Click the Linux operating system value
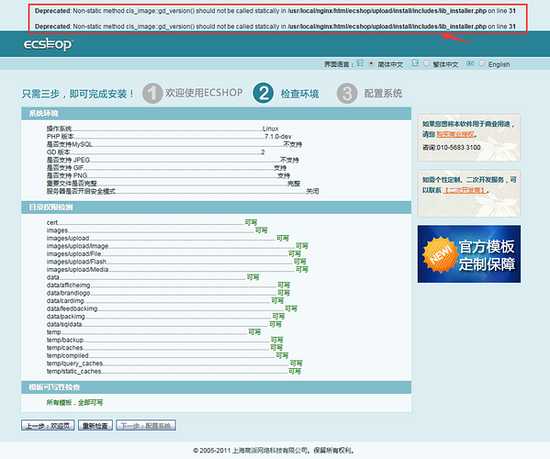Viewport: 550px width, 459px height. tap(270, 129)
